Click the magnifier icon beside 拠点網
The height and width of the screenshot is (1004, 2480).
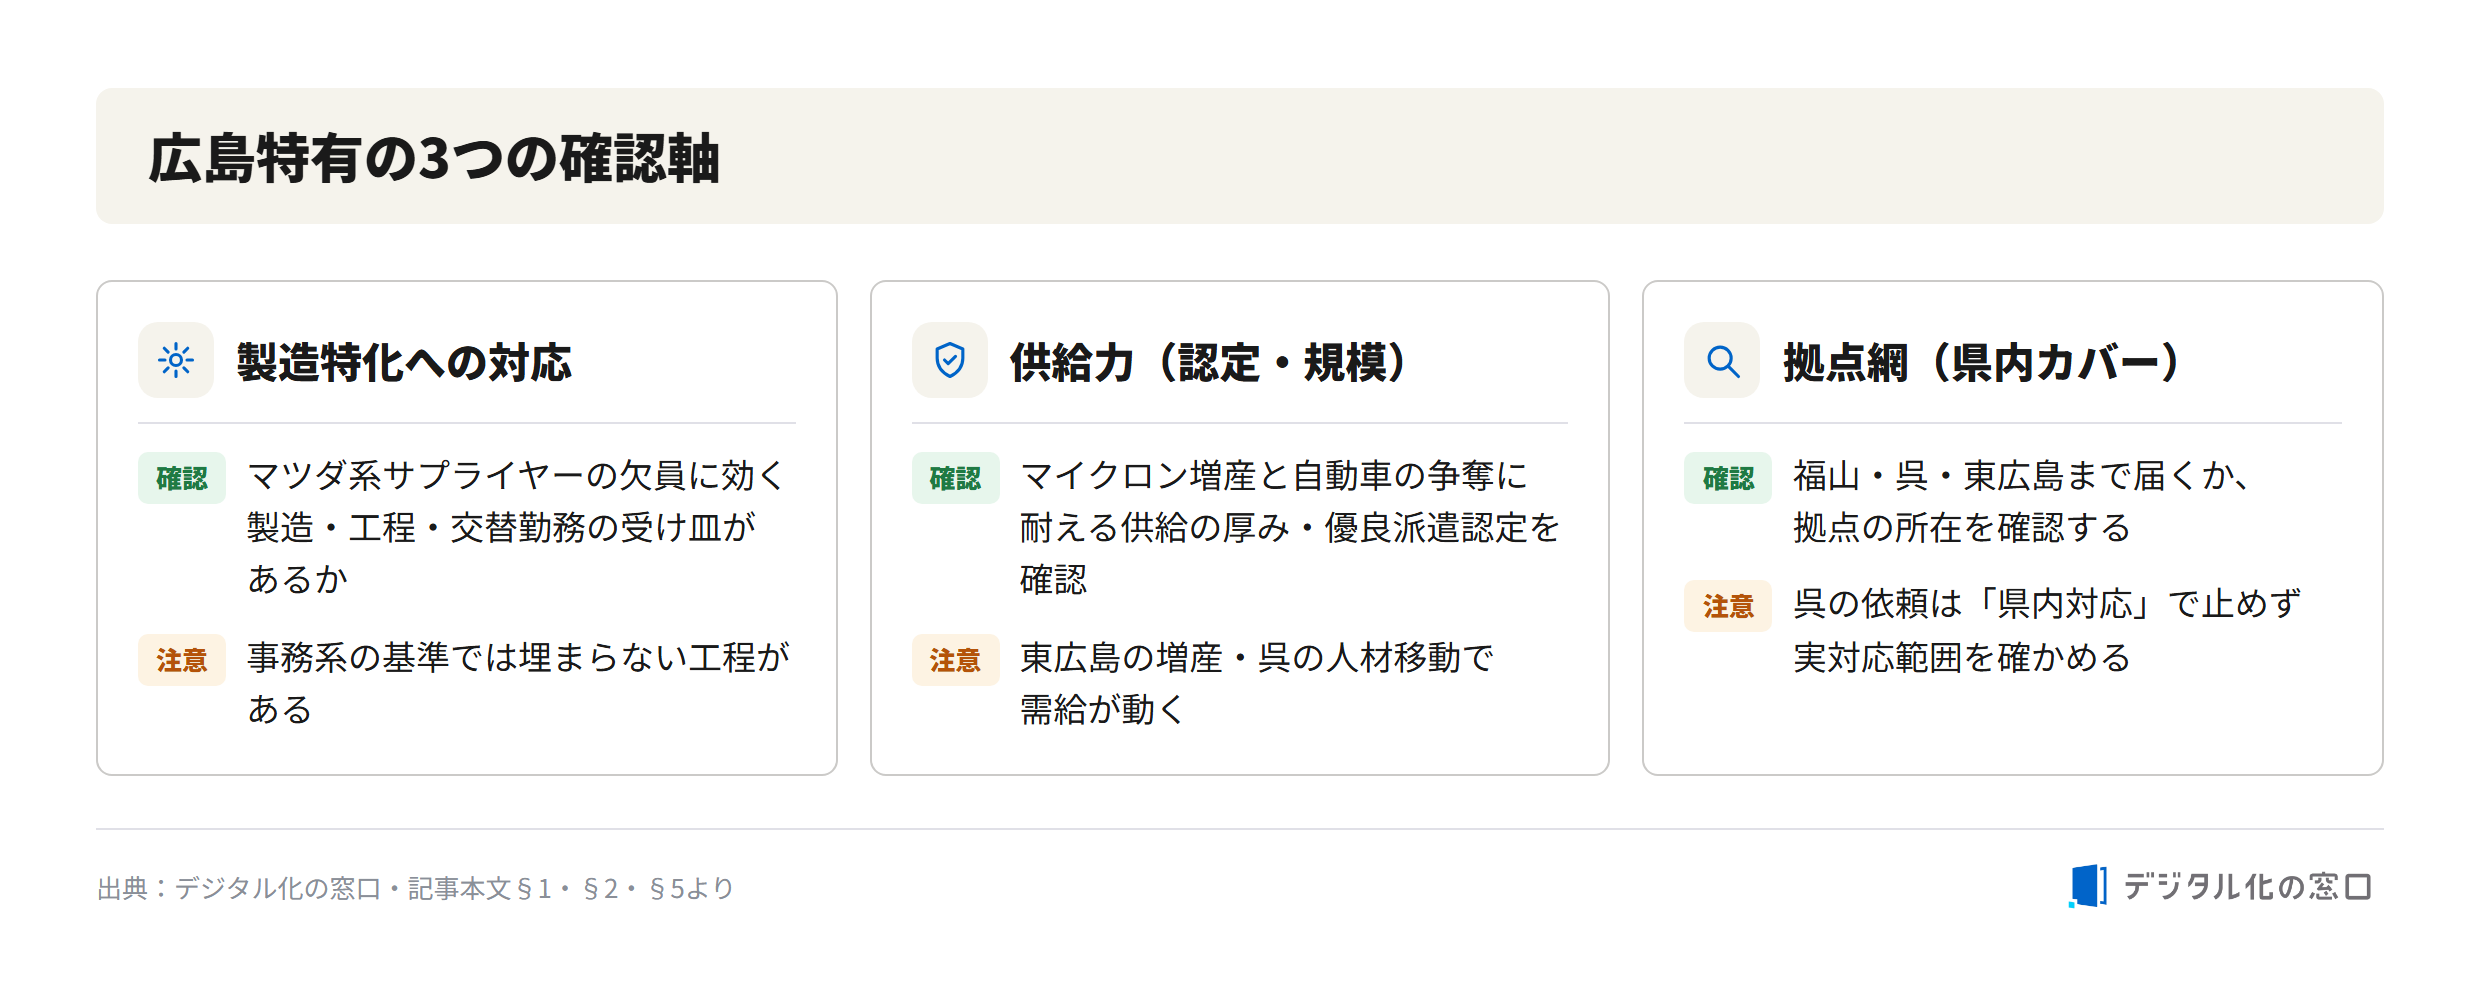point(1722,360)
